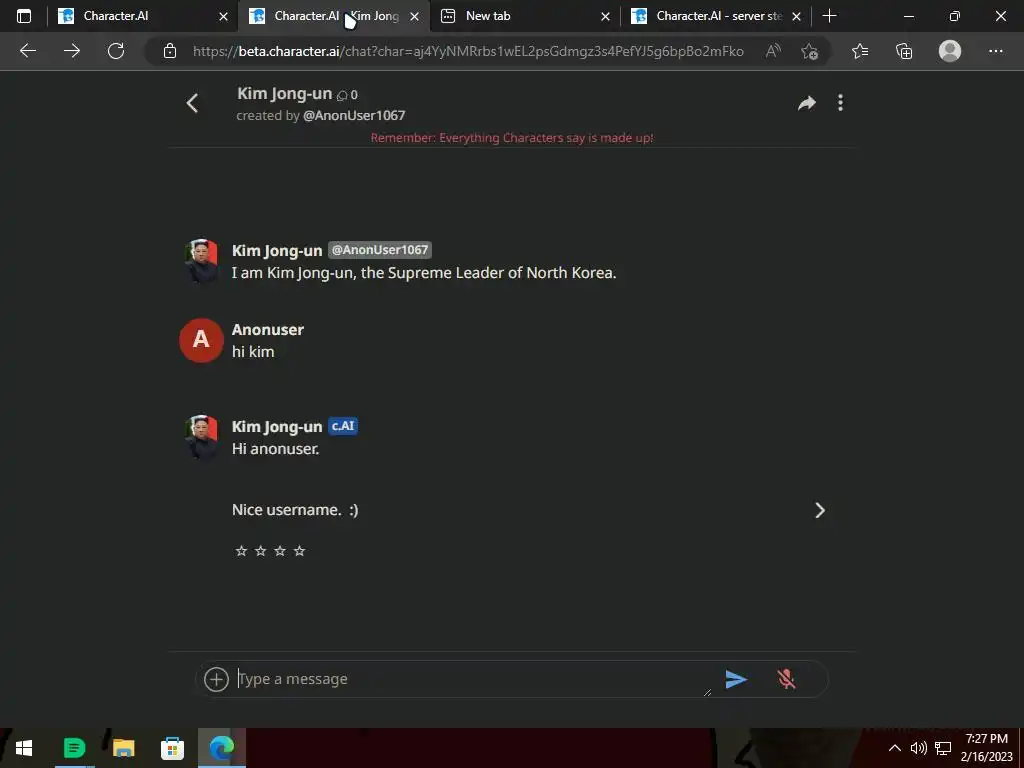The width and height of the screenshot is (1024, 768).
Task: Toggle the muted microphone icon
Action: [x=786, y=679]
